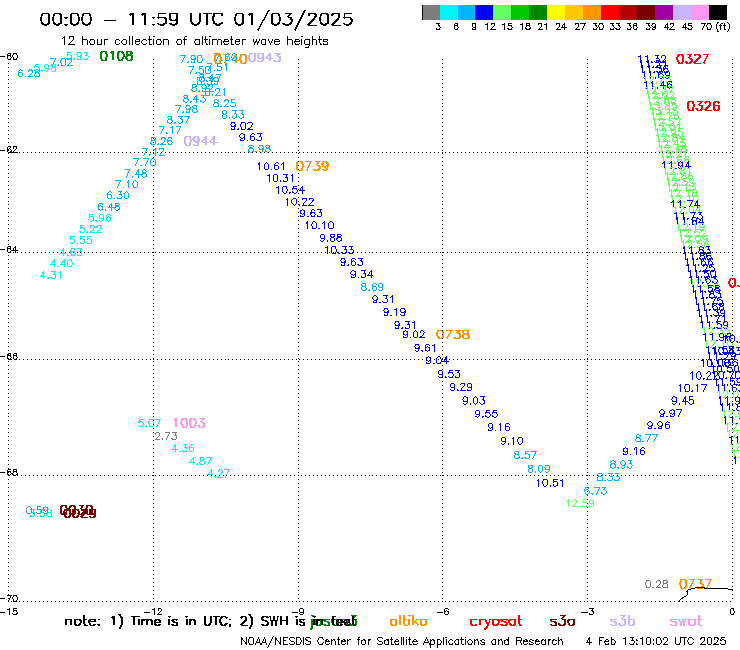This screenshot has width=740, height=650.
Task: Click the wave height value 10.31
Action: click(280, 178)
